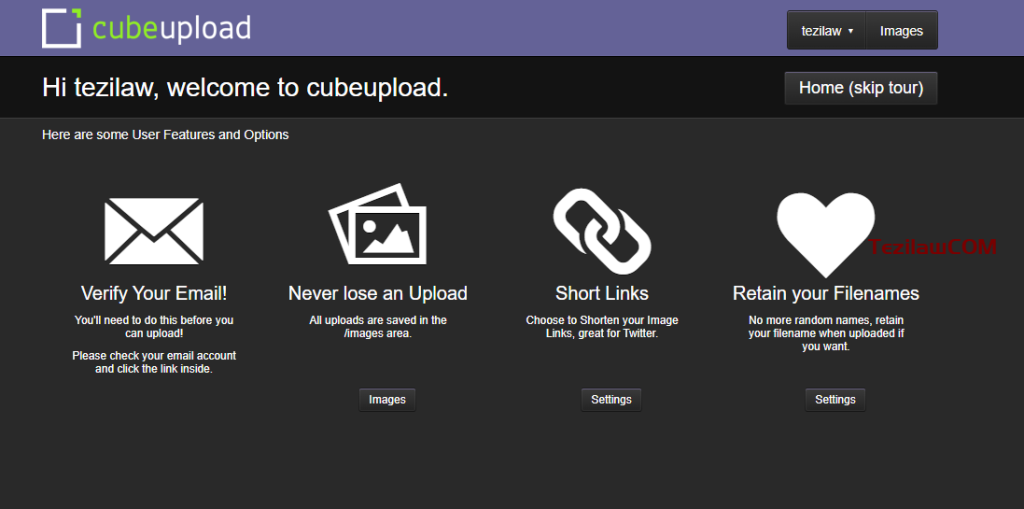Click 'No more random names' description
Image resolution: width=1024 pixels, height=509 pixels.
826,334
